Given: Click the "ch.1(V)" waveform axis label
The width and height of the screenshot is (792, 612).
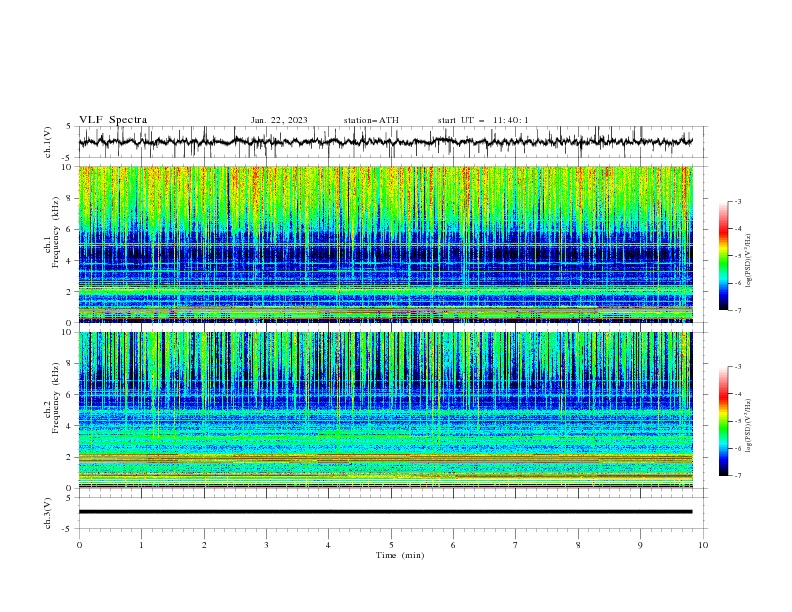Looking at the screenshot, I should (48, 142).
